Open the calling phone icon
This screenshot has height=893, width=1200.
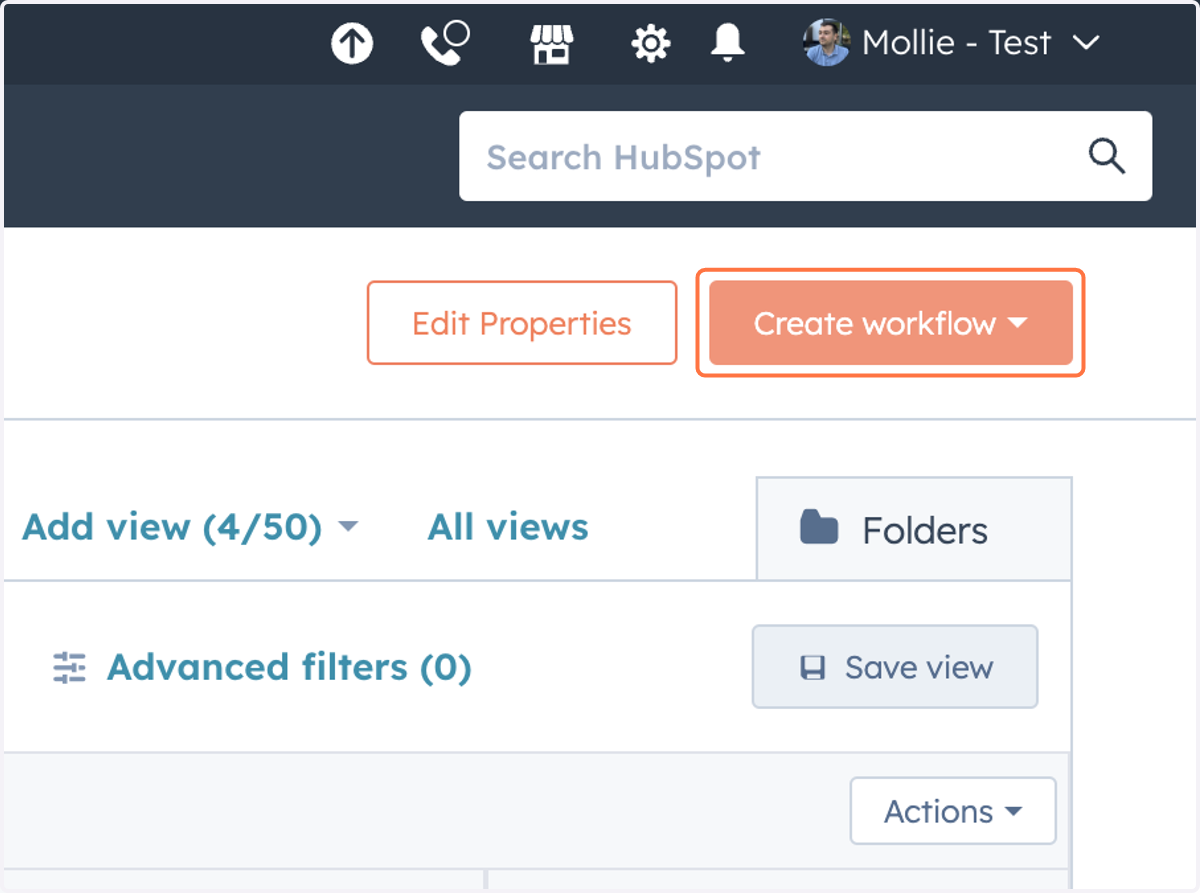(x=445, y=43)
